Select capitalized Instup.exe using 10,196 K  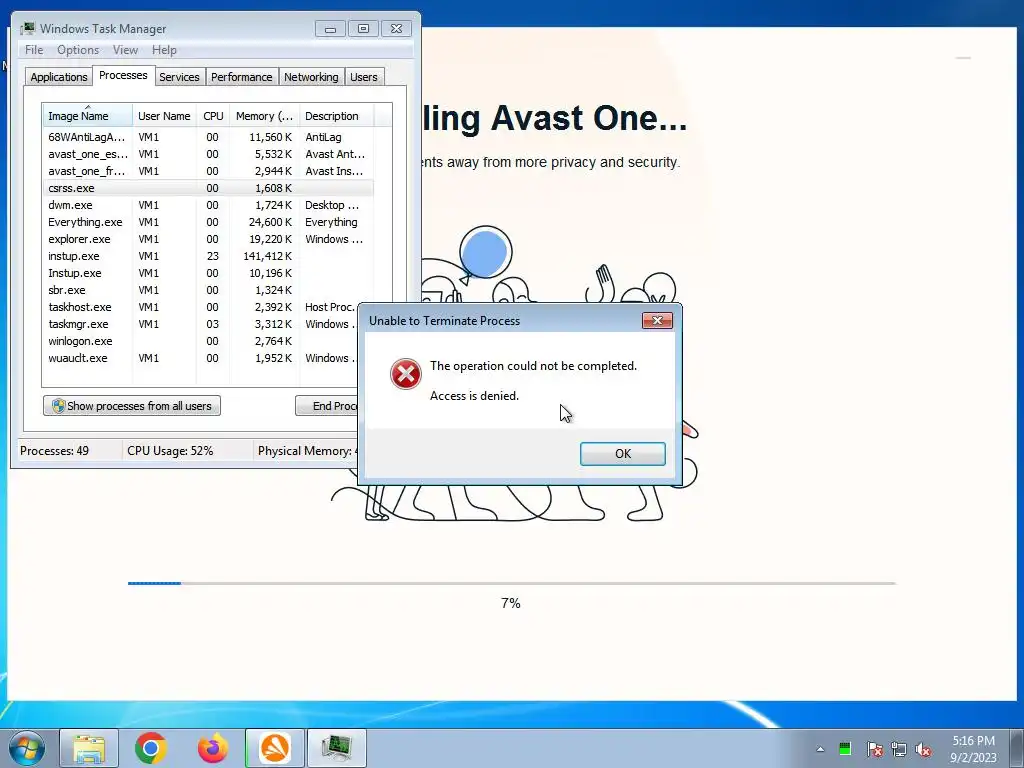click(x=208, y=273)
